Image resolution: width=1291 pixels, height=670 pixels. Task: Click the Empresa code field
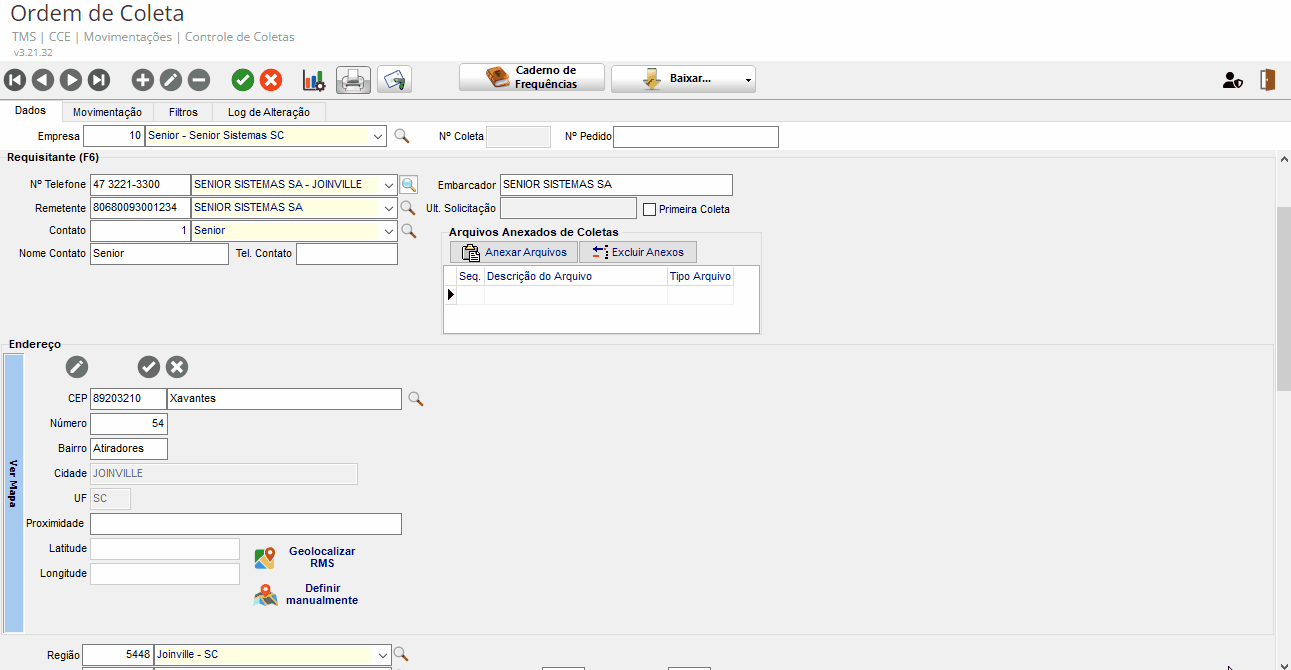[114, 136]
